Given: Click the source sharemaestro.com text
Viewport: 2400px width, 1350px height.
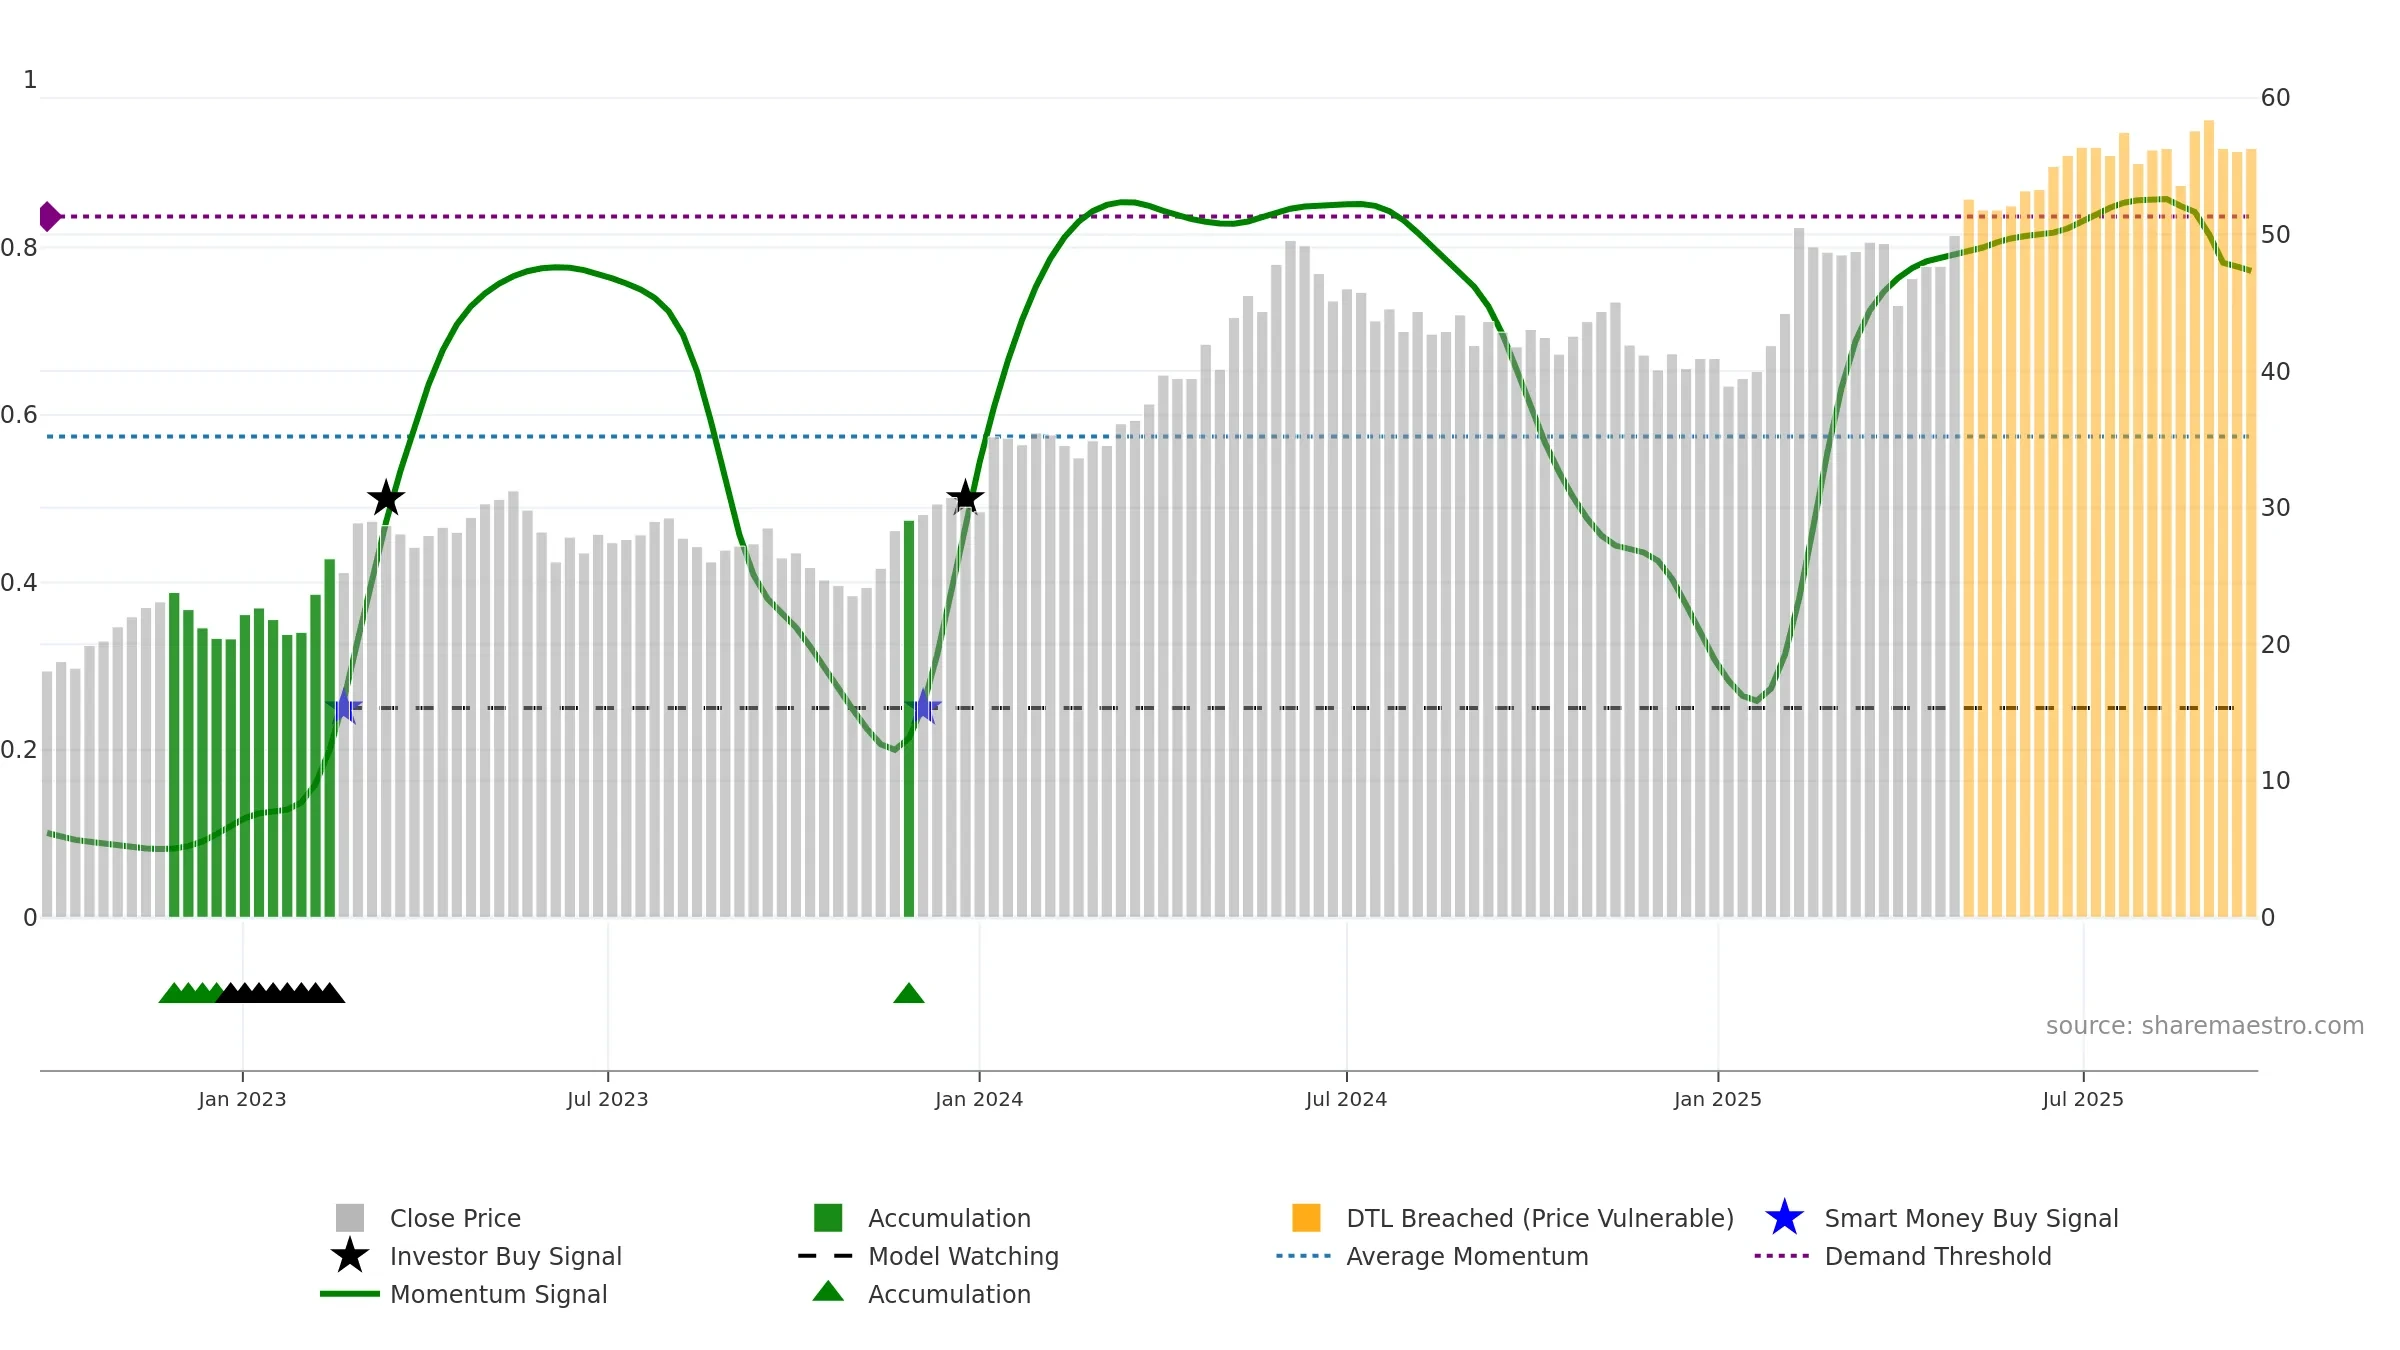Looking at the screenshot, I should tap(2204, 1026).
